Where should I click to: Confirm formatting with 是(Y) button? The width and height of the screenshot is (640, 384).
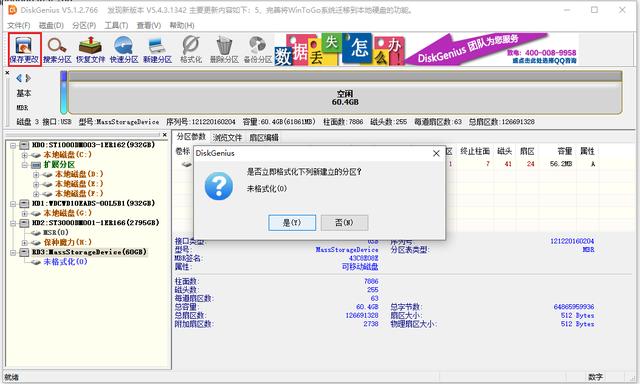point(292,223)
